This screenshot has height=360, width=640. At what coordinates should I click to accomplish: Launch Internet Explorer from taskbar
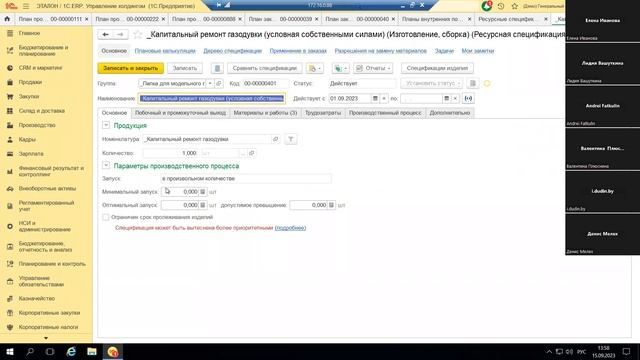pyautogui.click(x=71, y=351)
